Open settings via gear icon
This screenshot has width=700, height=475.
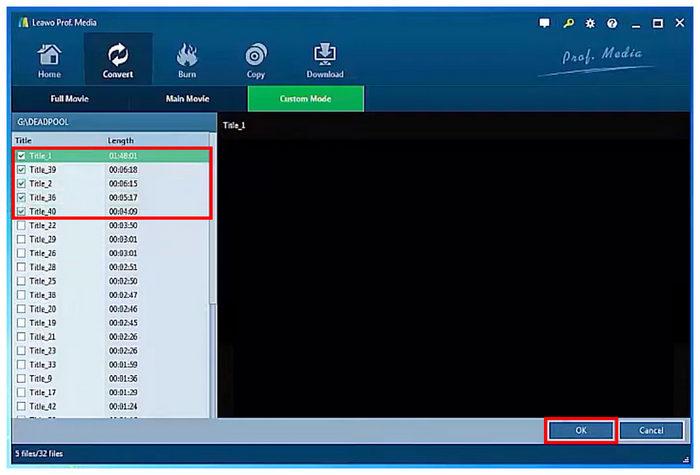click(590, 23)
